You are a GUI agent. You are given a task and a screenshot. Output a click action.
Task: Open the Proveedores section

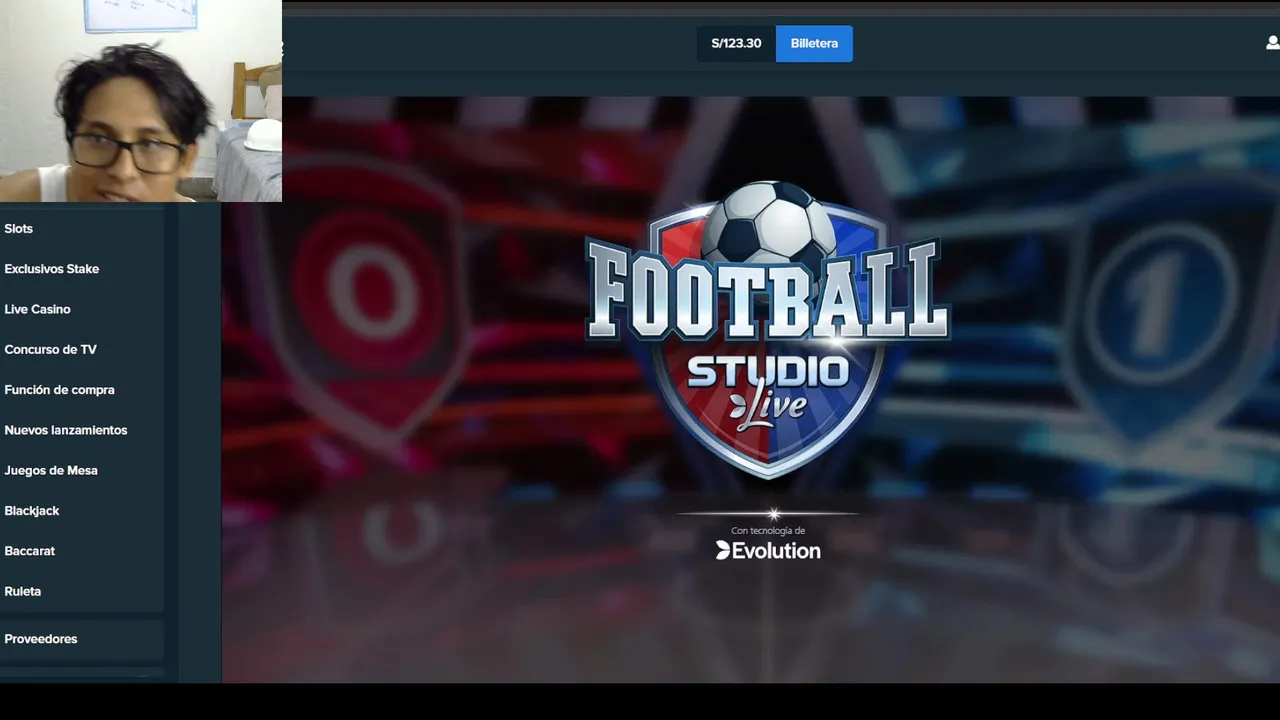coord(40,639)
